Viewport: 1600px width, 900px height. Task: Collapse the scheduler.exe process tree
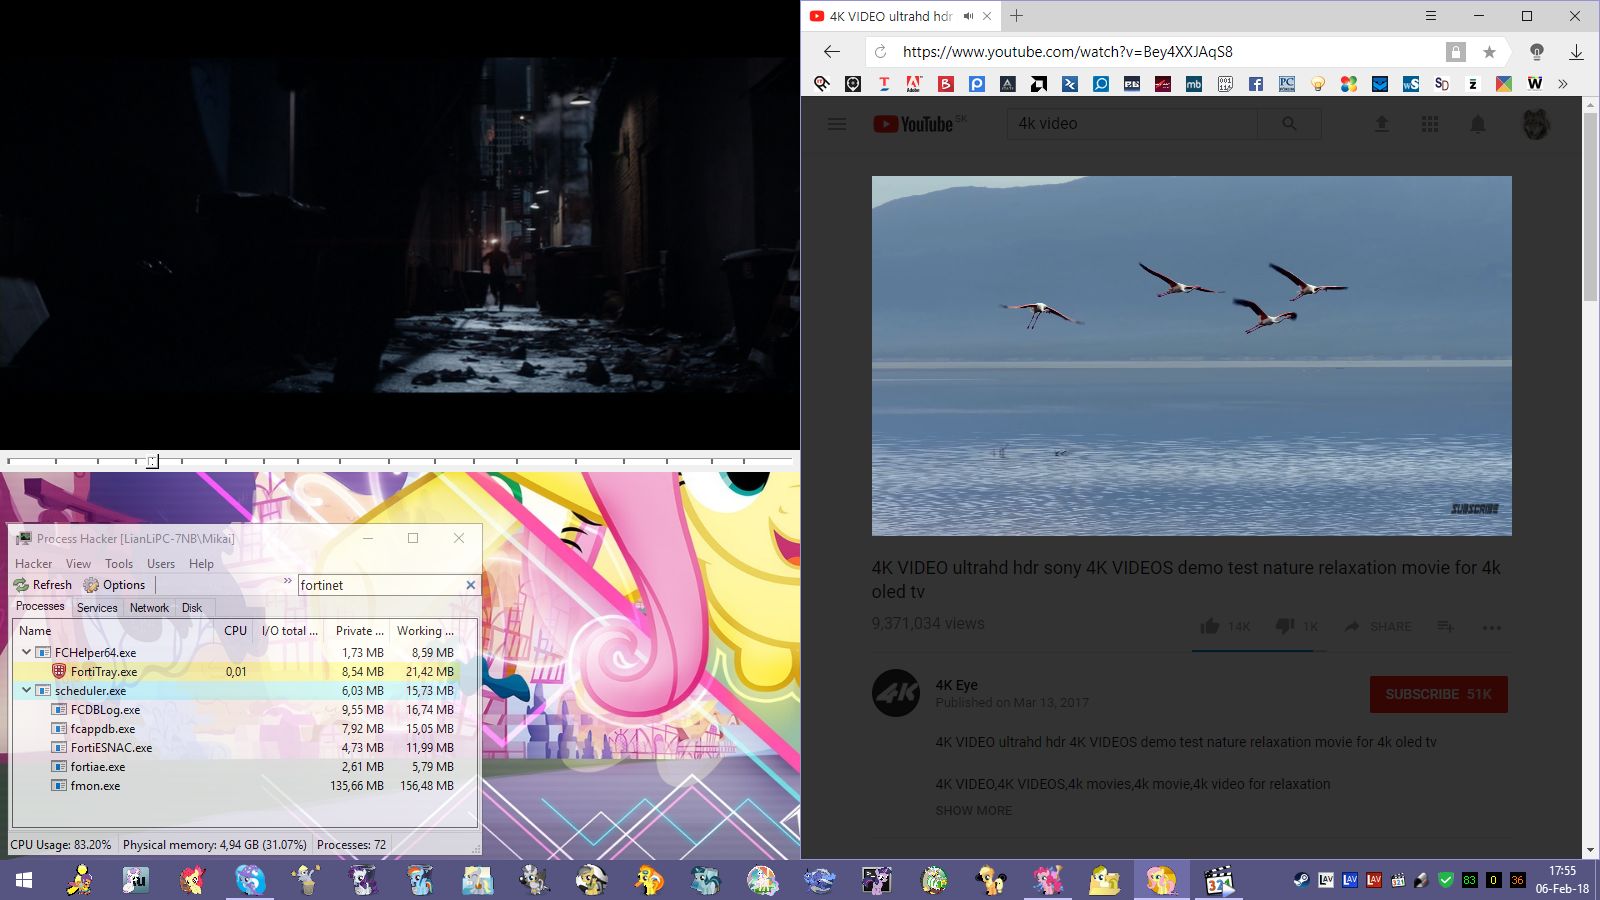[27, 690]
